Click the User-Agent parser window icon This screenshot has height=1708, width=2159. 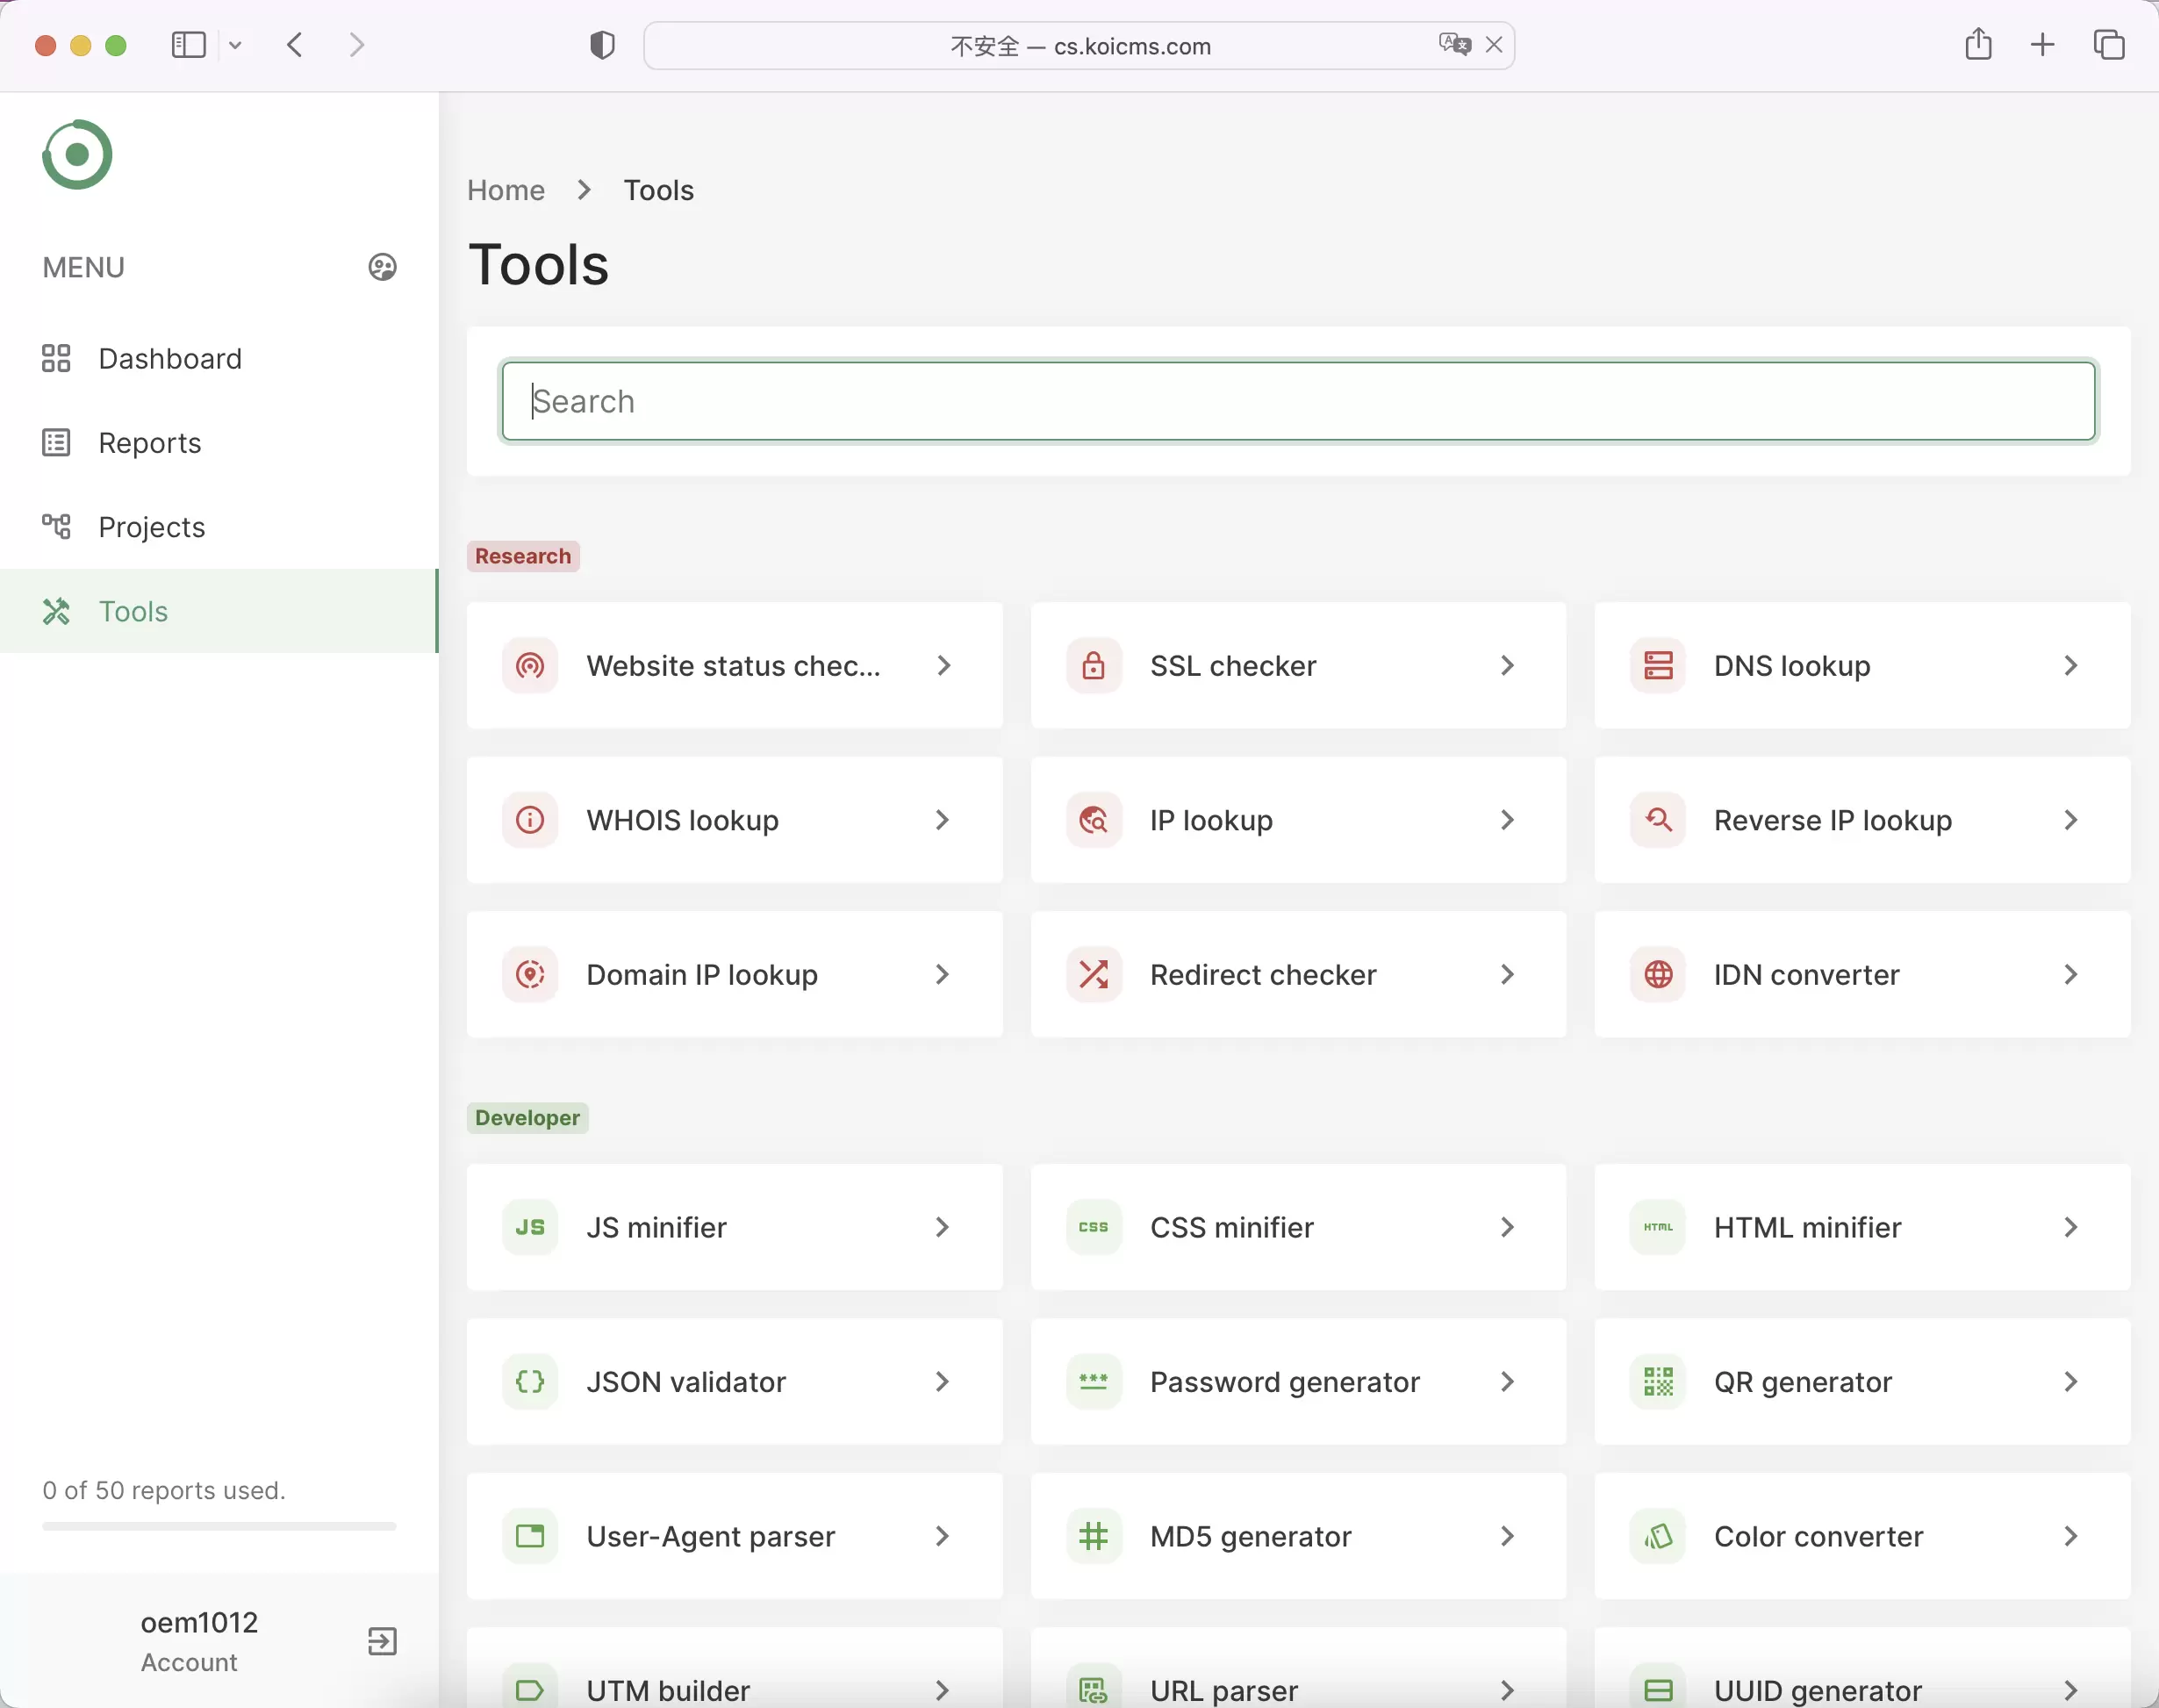(530, 1536)
